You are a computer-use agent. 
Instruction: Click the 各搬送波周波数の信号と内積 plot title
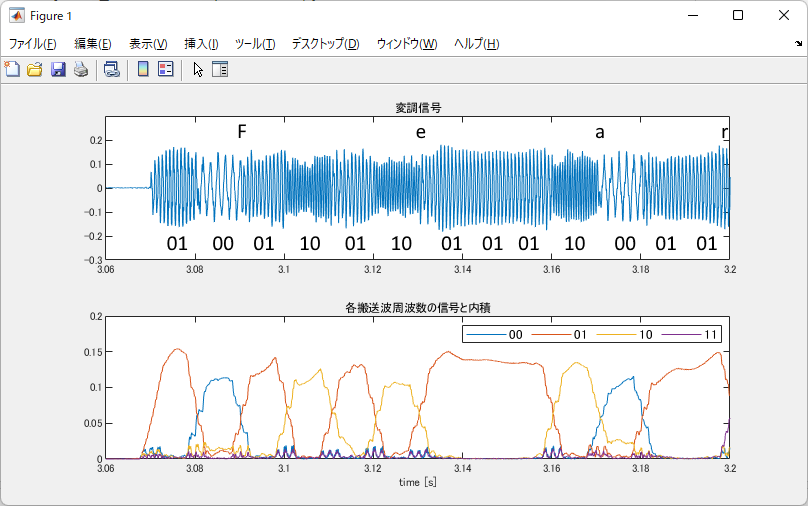tap(418, 308)
